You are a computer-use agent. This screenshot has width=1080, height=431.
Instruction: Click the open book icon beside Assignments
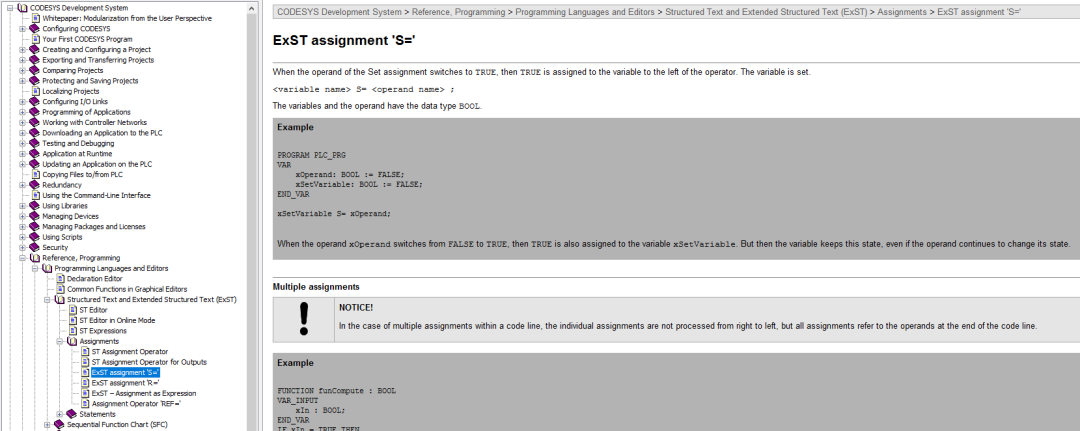point(72,341)
